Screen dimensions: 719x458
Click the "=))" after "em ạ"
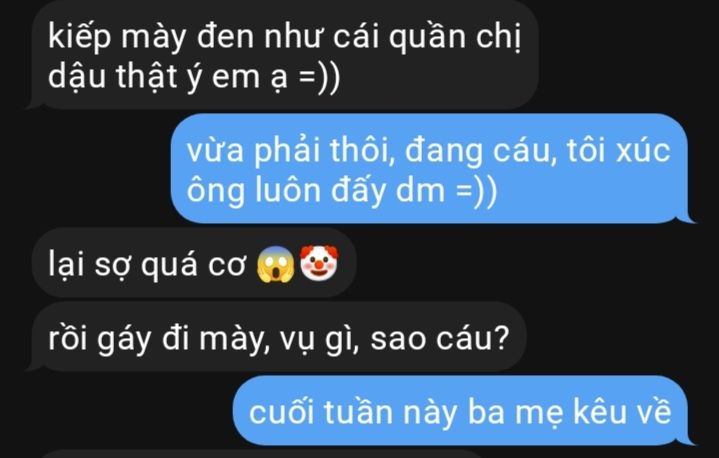point(320,76)
